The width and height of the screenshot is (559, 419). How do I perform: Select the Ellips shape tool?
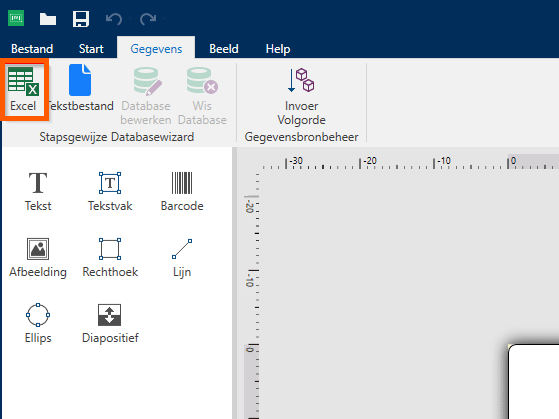click(38, 323)
